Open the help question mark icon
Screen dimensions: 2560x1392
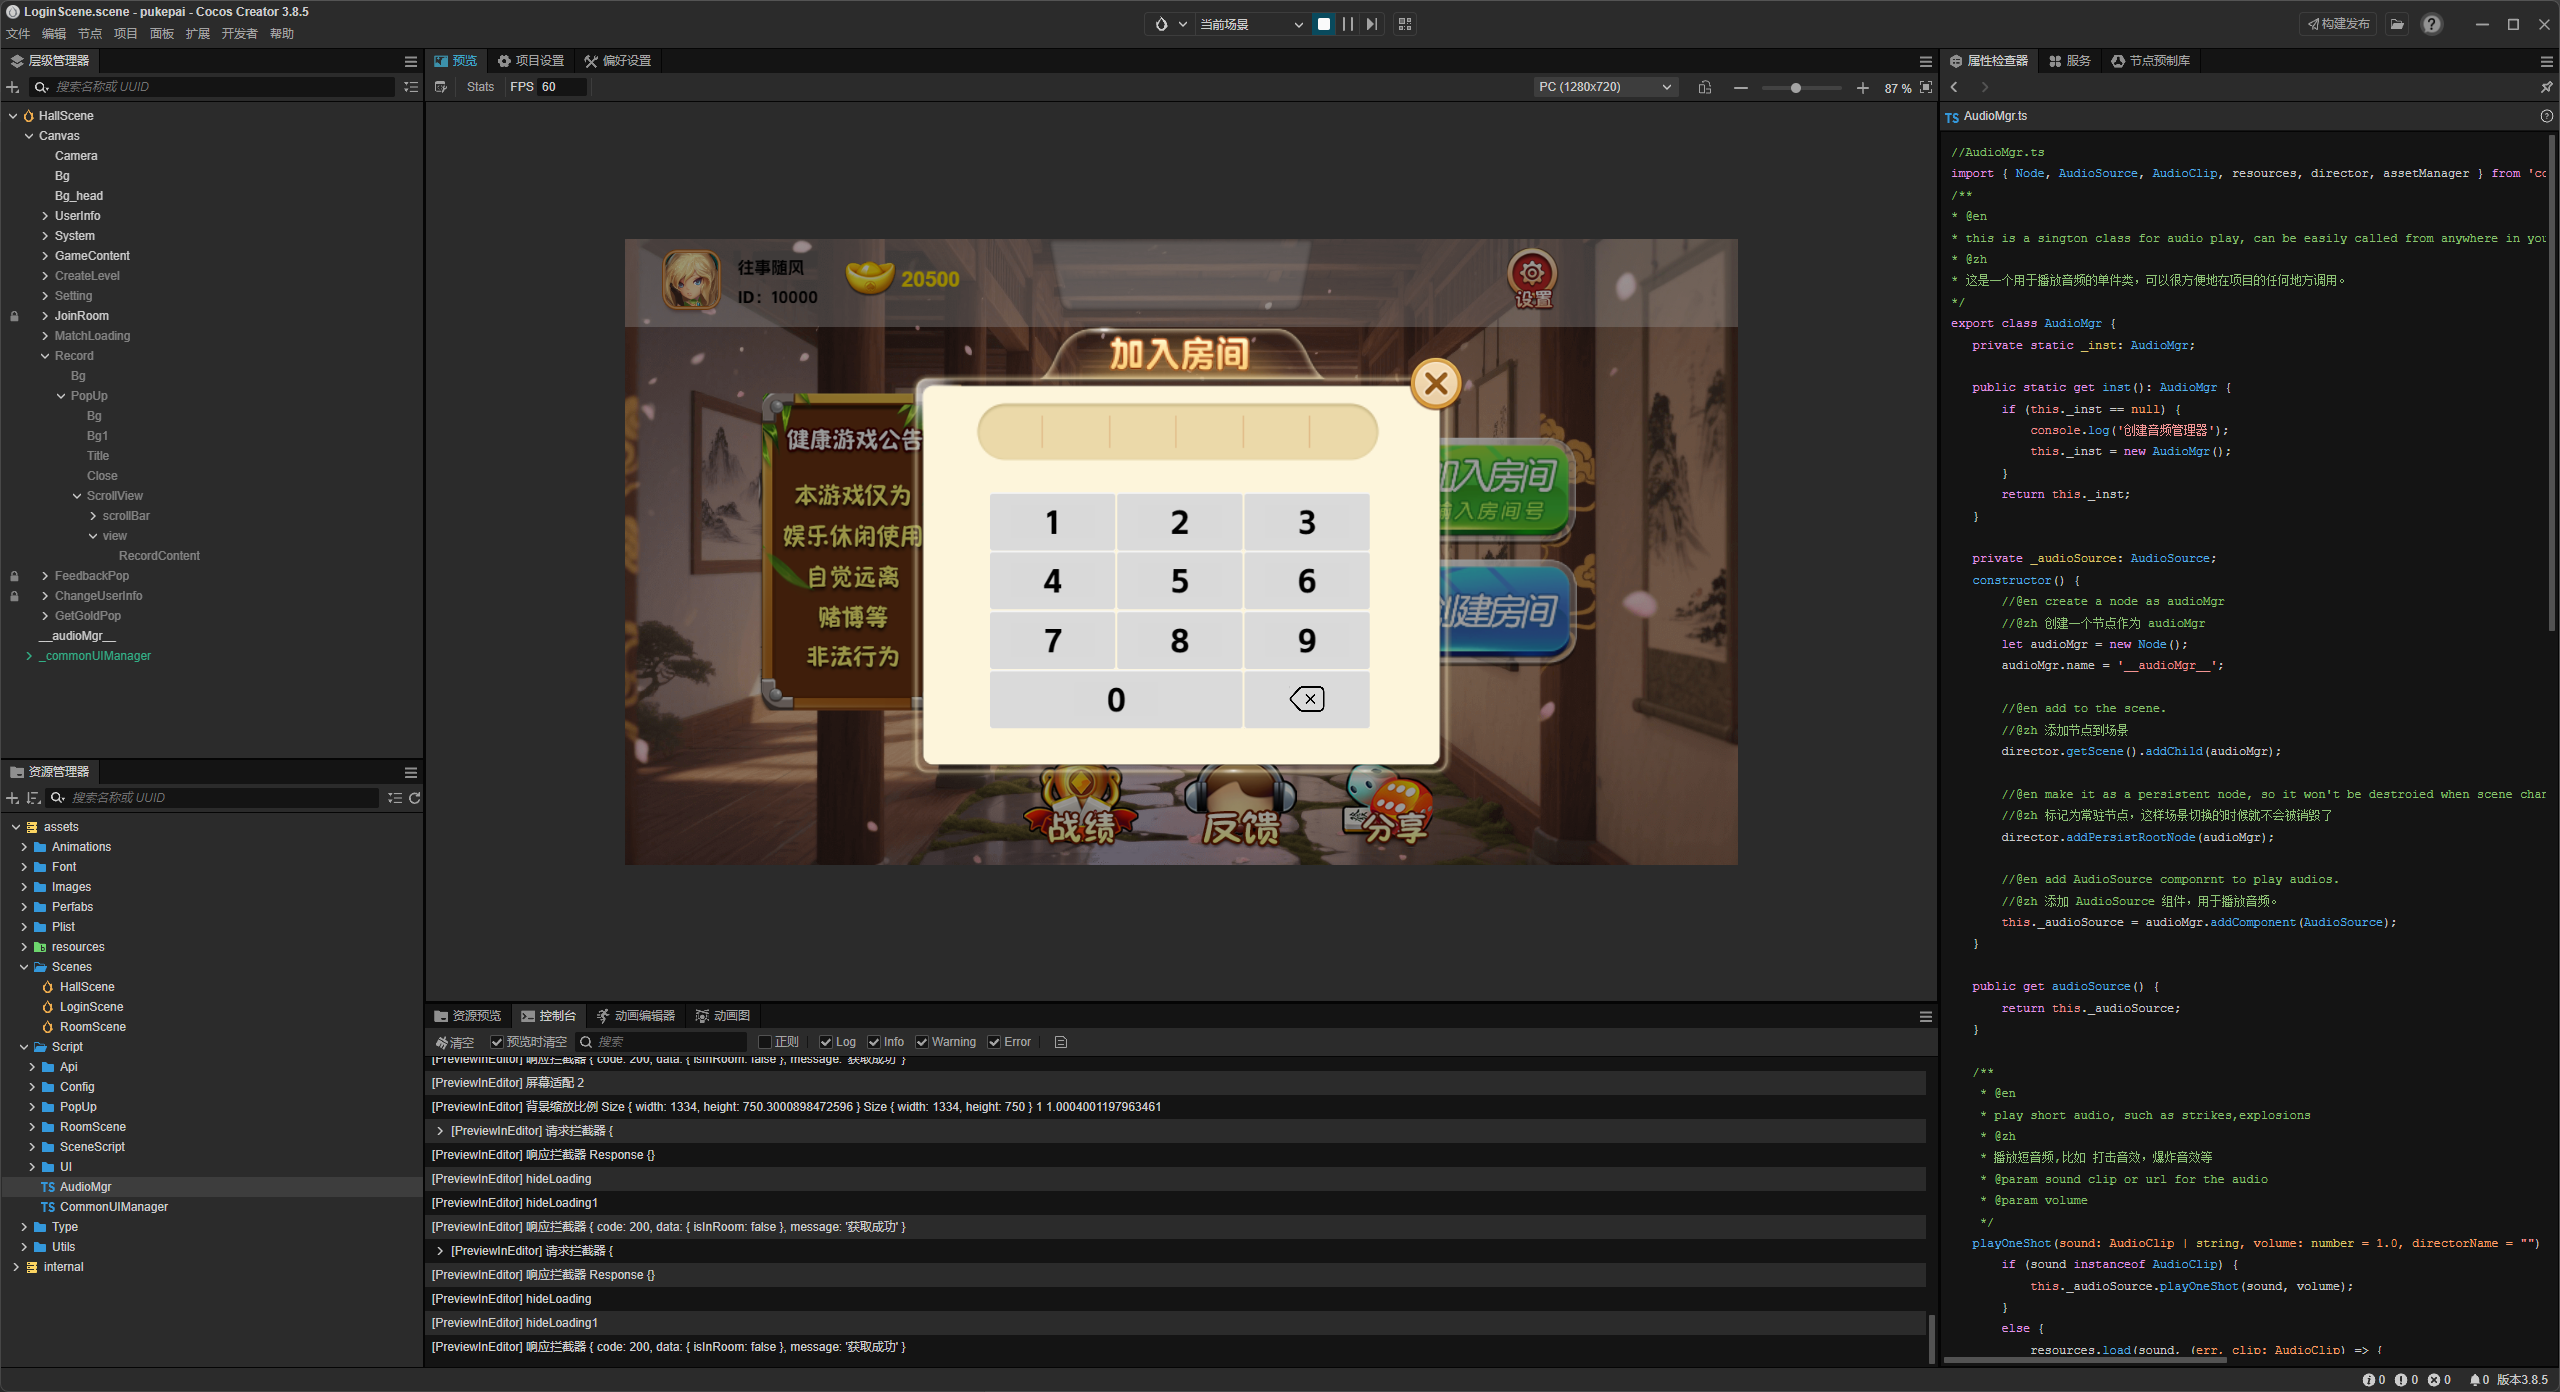point(2431,24)
